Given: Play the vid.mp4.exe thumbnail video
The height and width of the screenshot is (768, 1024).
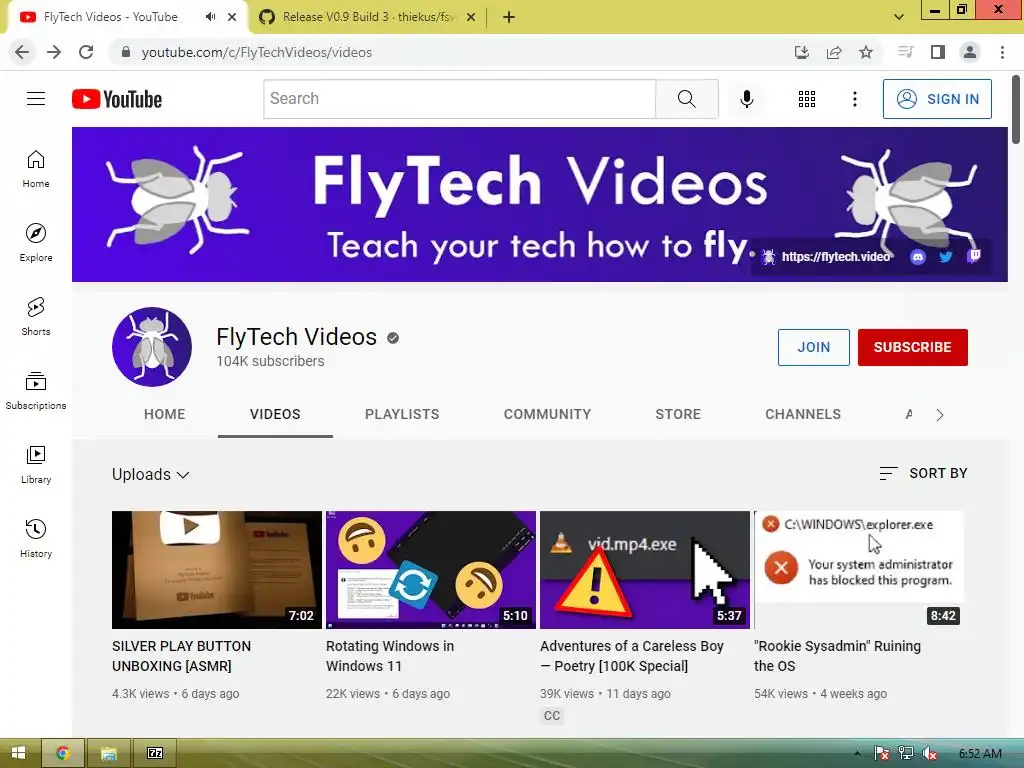Looking at the screenshot, I should point(645,569).
